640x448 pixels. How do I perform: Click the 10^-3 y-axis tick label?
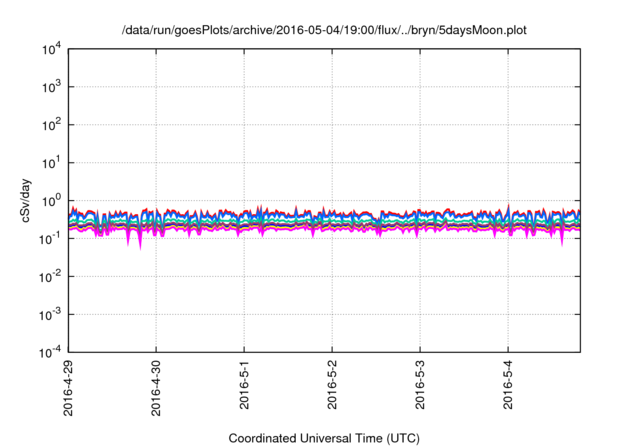pyautogui.click(x=50, y=315)
